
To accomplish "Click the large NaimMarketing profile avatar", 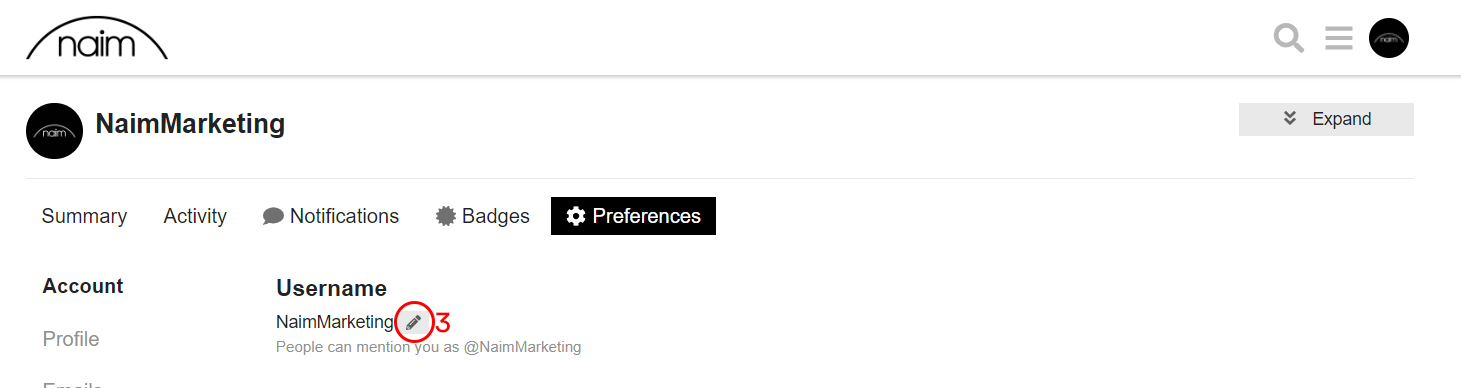I will [54, 131].
